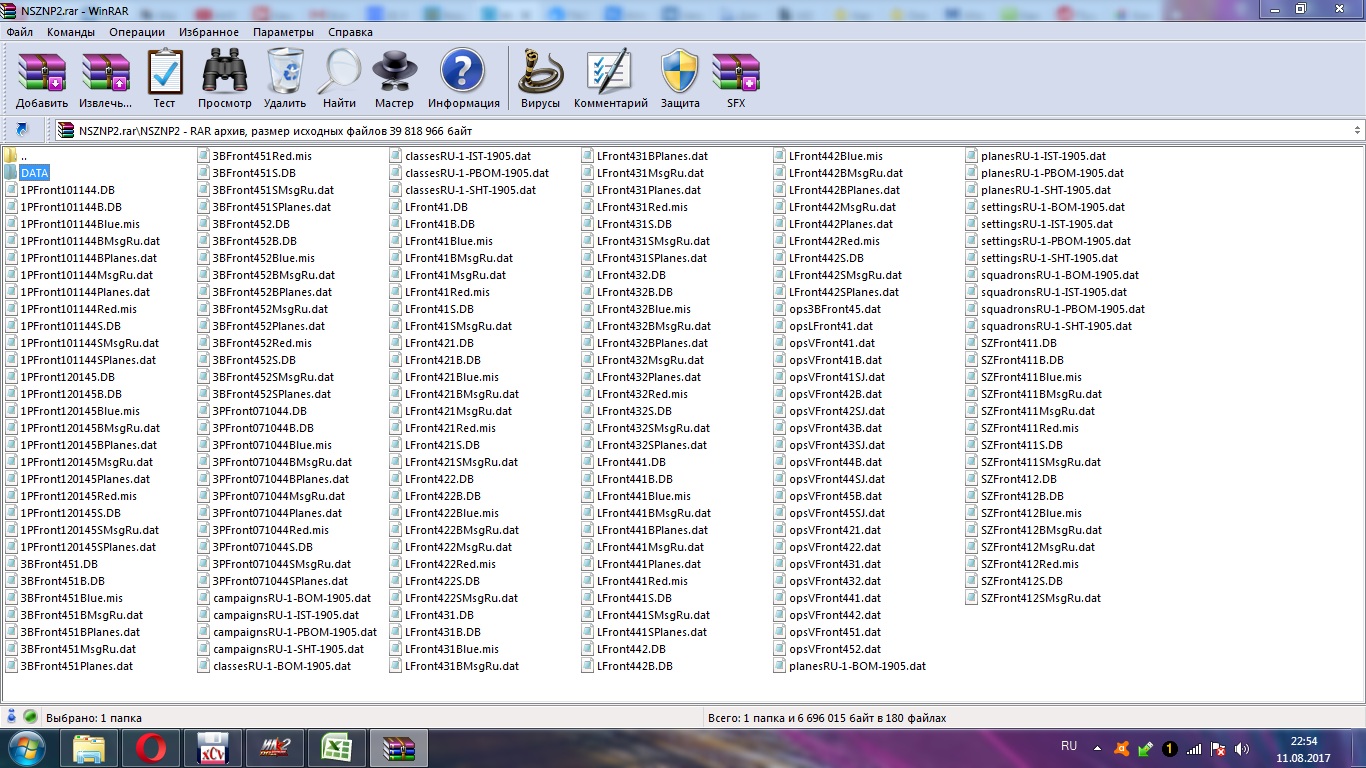Select file settingsRU-1-PBOM-1905.dat
1366x768 pixels.
pyautogui.click(x=1049, y=241)
